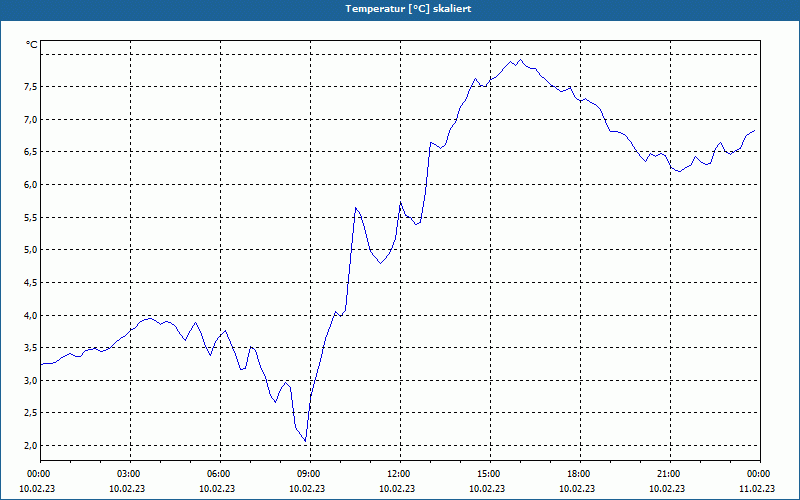Click the 15:00 time label
Image resolution: width=800 pixels, height=500 pixels.
(x=490, y=474)
